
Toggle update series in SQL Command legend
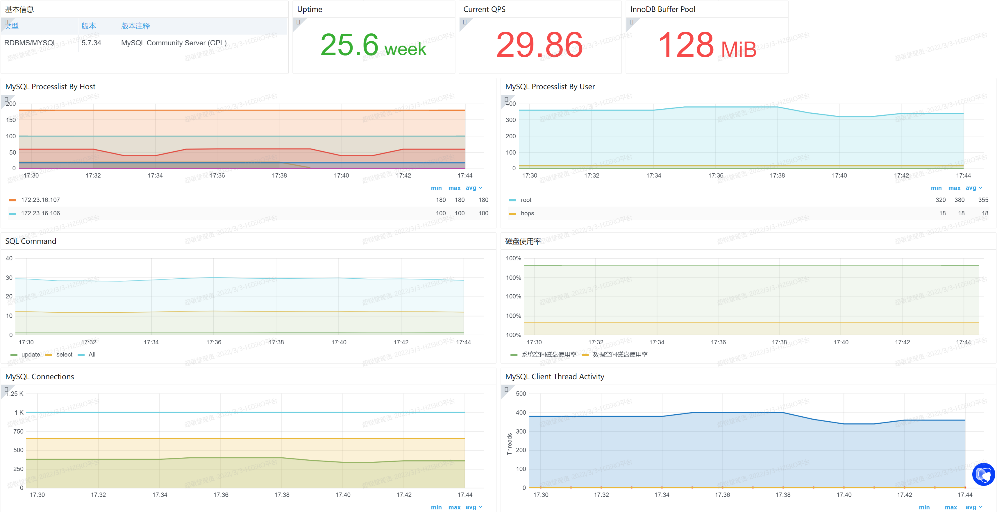point(31,354)
